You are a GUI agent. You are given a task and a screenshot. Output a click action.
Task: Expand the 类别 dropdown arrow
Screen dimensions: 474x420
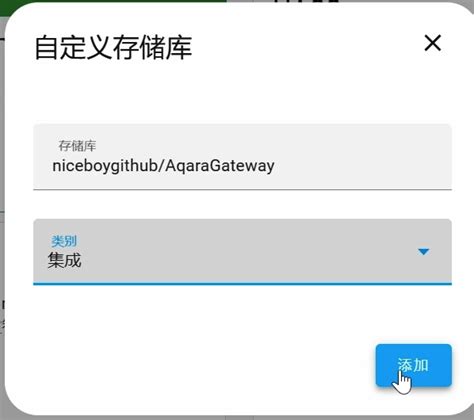[424, 252]
